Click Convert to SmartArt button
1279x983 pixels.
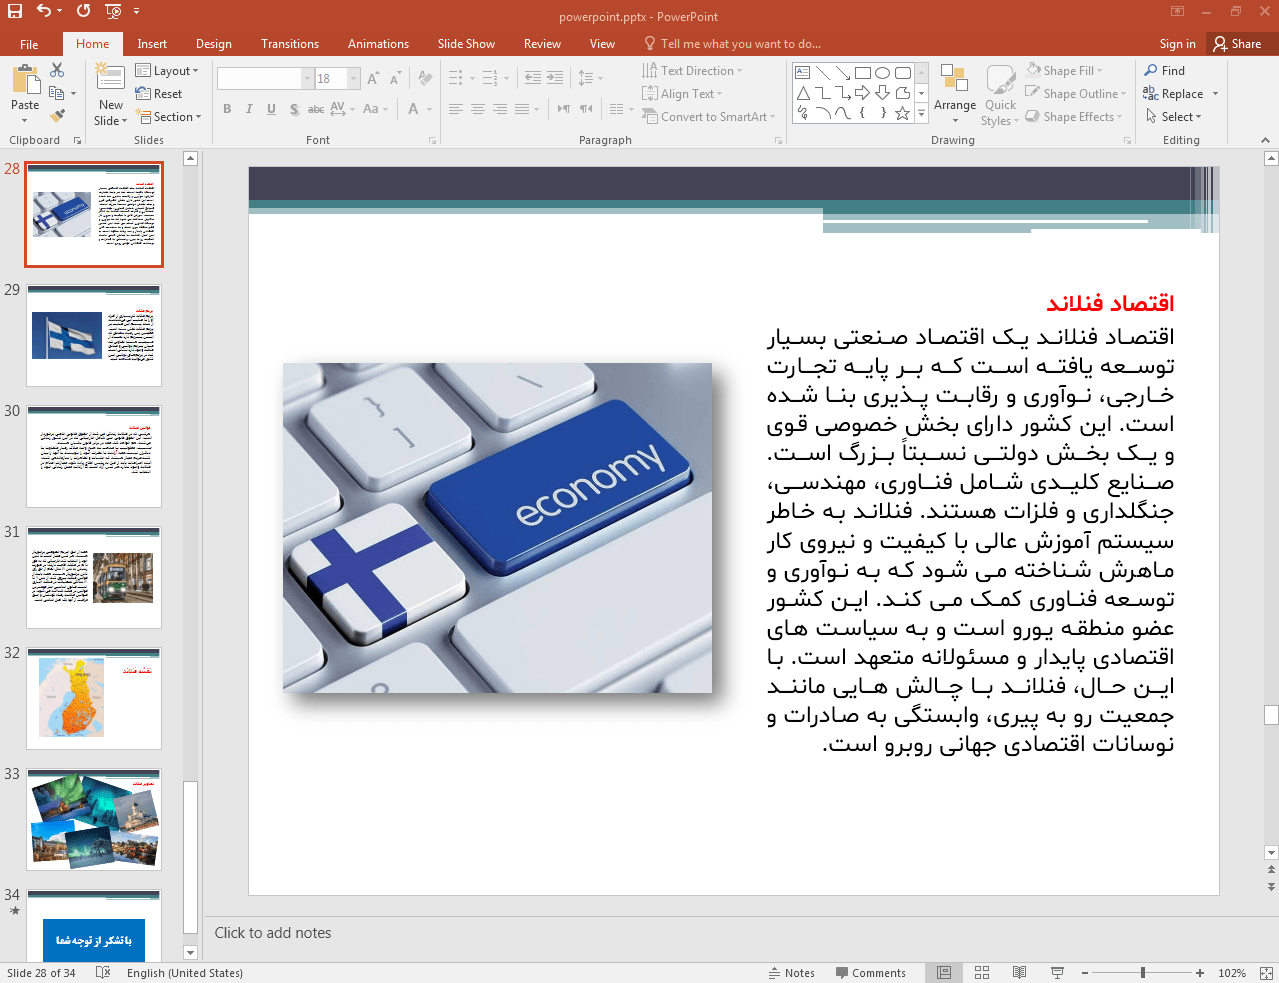tap(709, 117)
